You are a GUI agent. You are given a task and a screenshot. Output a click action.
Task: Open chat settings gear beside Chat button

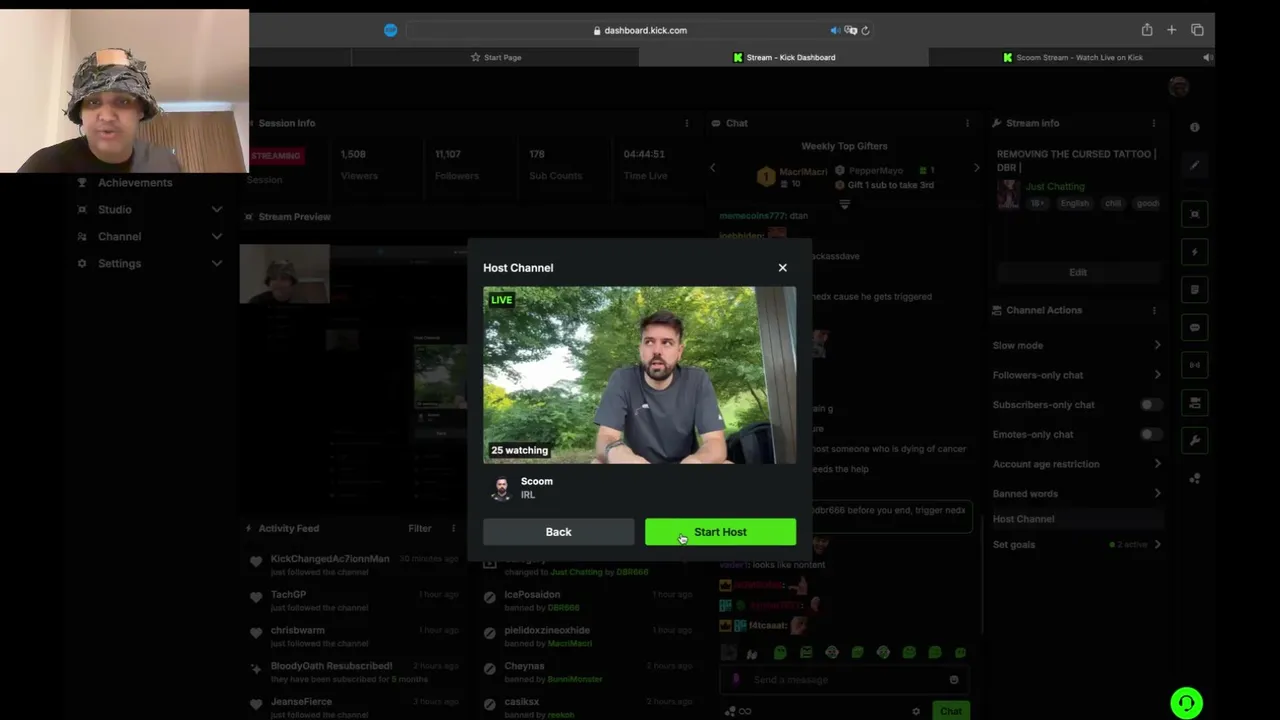pos(916,711)
